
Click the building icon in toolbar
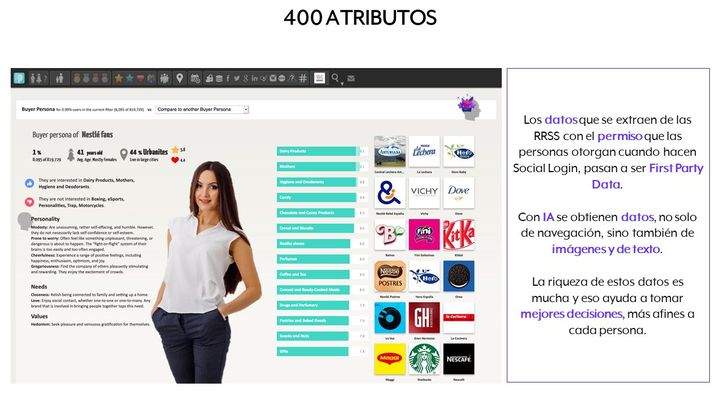[209, 79]
